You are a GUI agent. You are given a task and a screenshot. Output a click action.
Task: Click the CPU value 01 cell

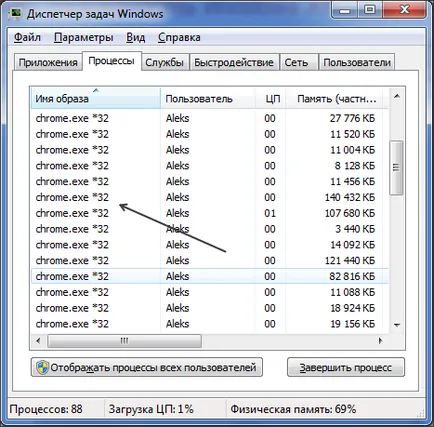pos(270,213)
